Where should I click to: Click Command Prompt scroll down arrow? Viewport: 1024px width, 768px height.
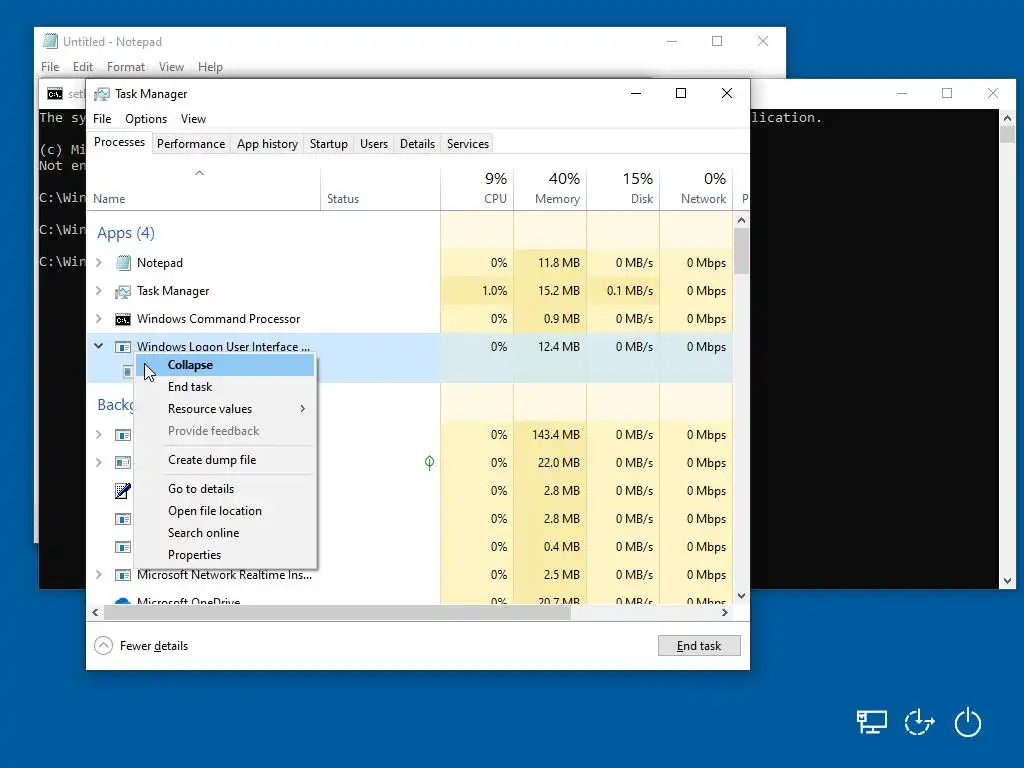[x=1007, y=581]
